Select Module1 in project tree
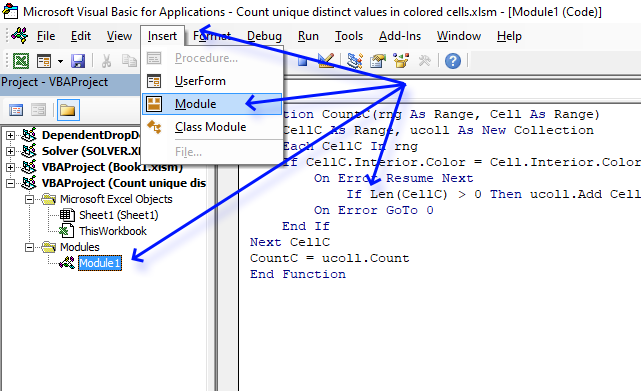The width and height of the screenshot is (641, 391). pyautogui.click(x=100, y=263)
